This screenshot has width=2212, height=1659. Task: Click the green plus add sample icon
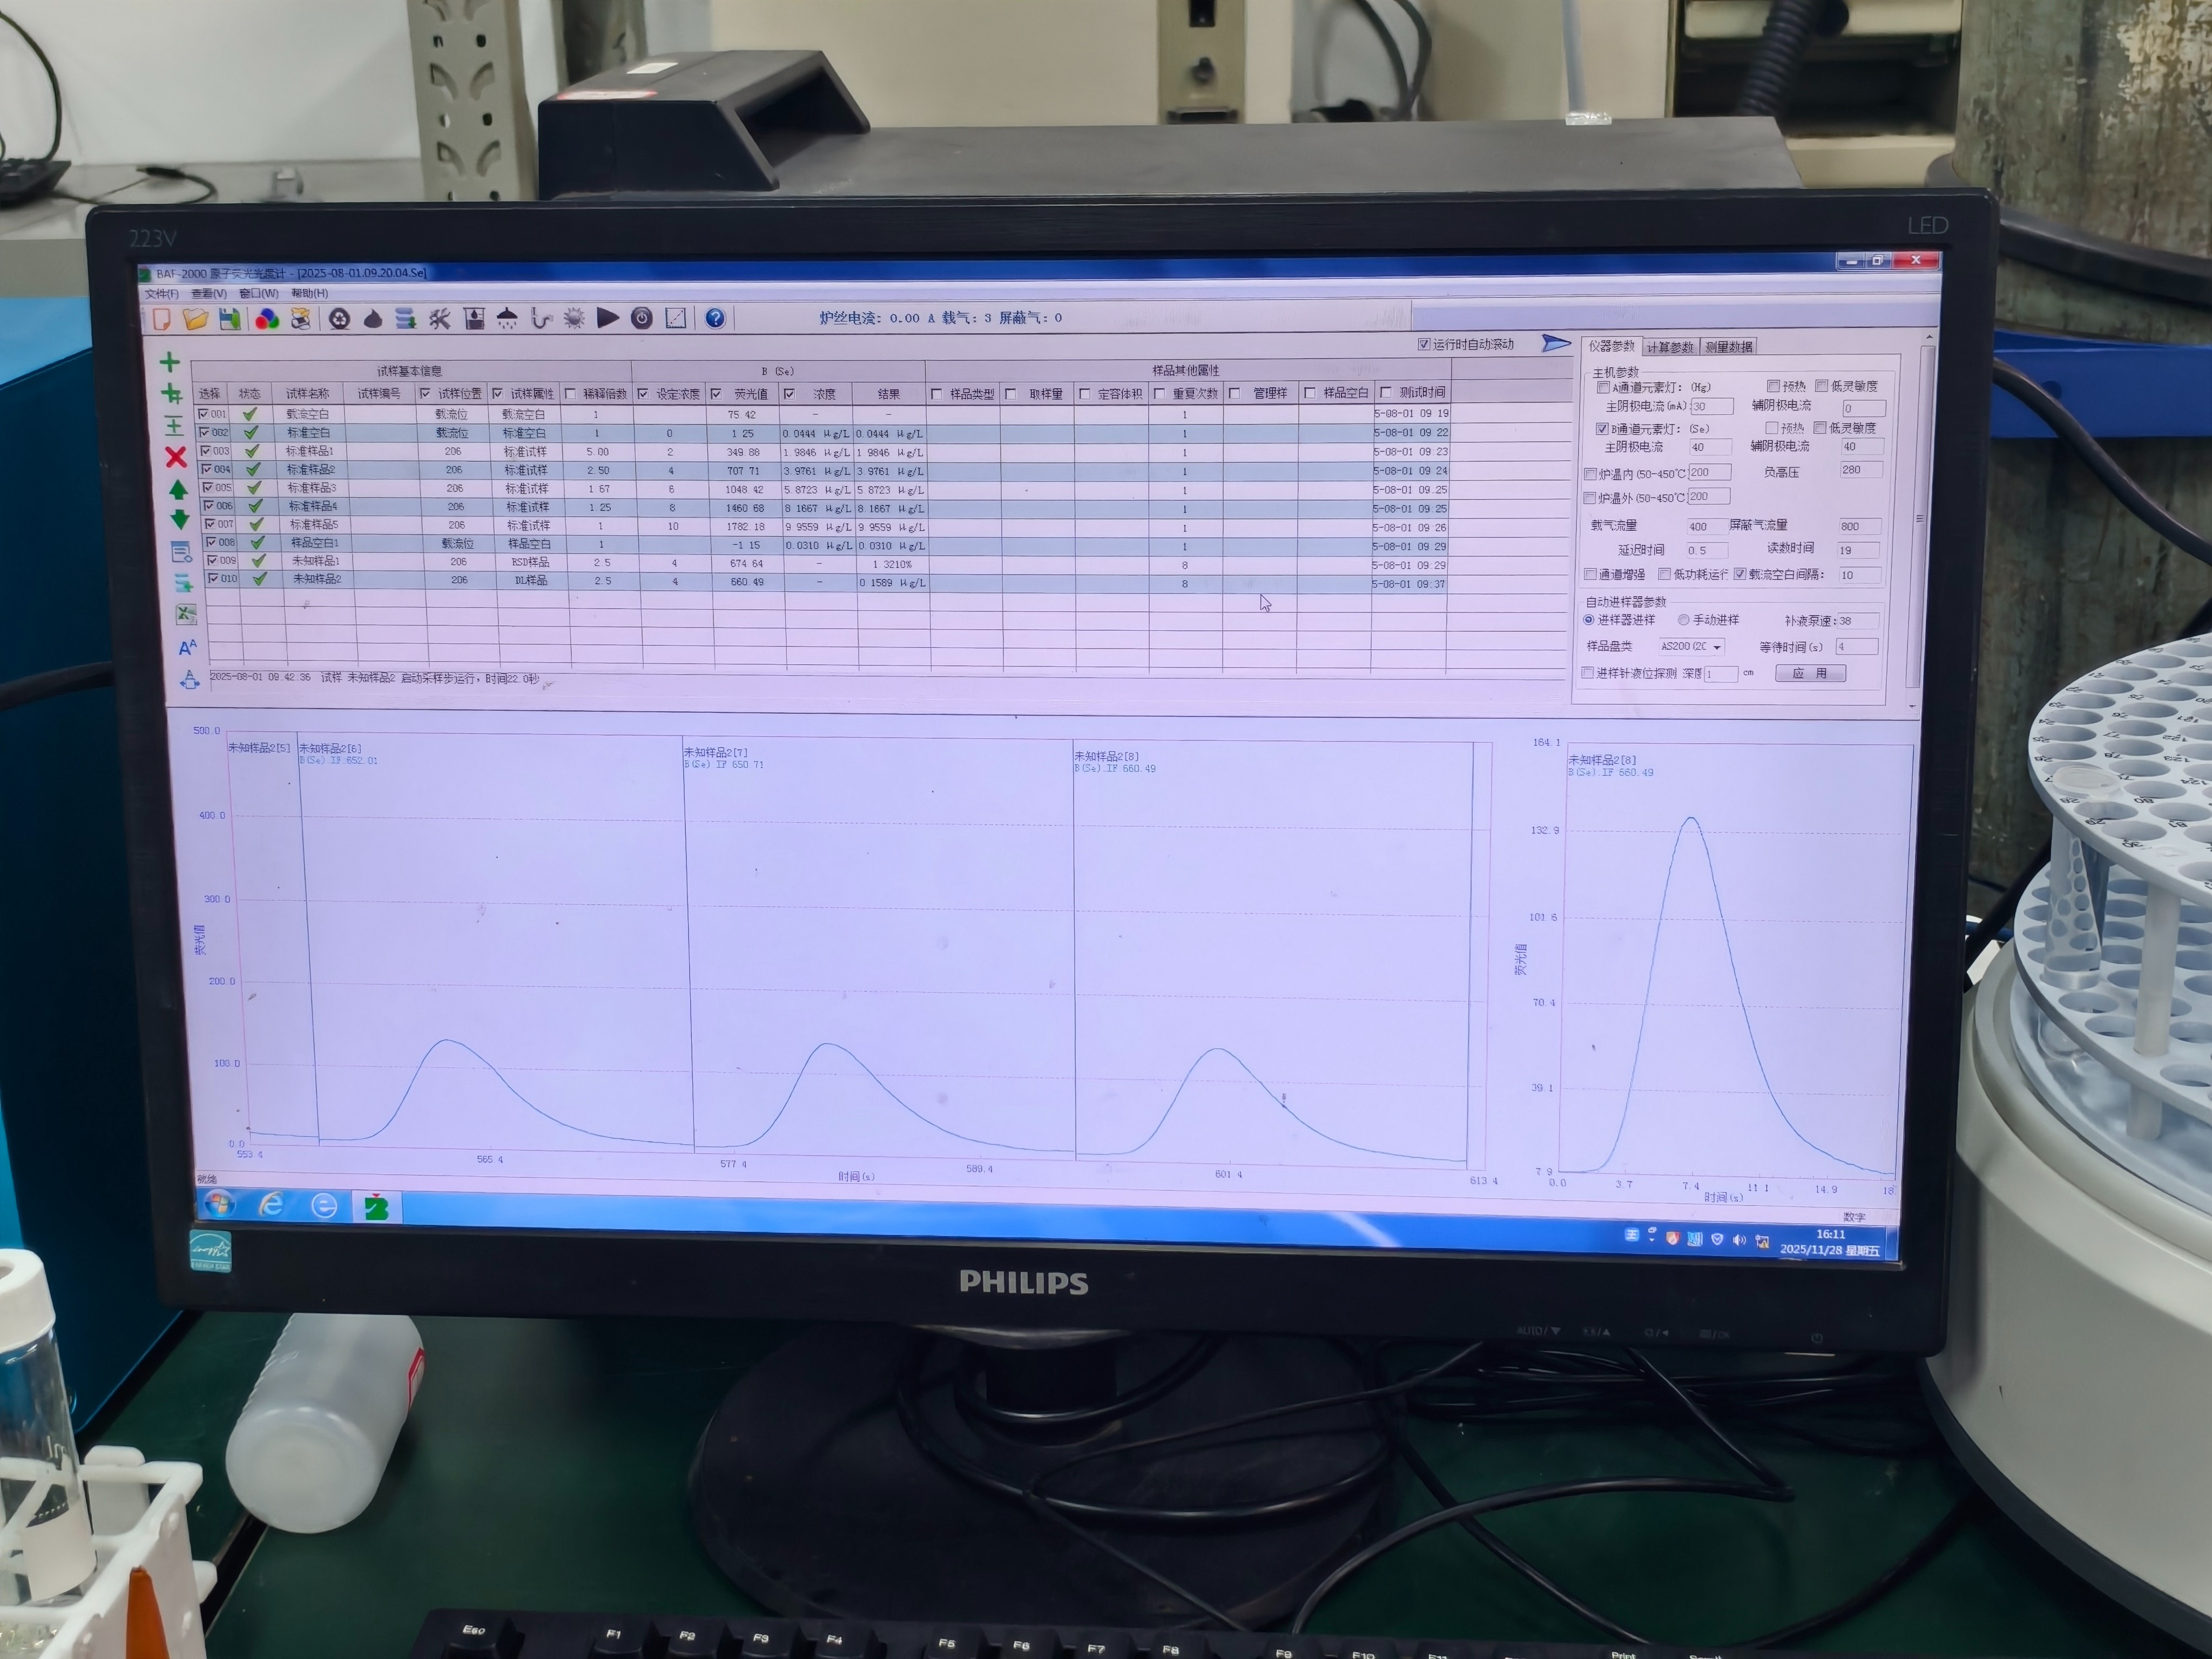tap(170, 362)
